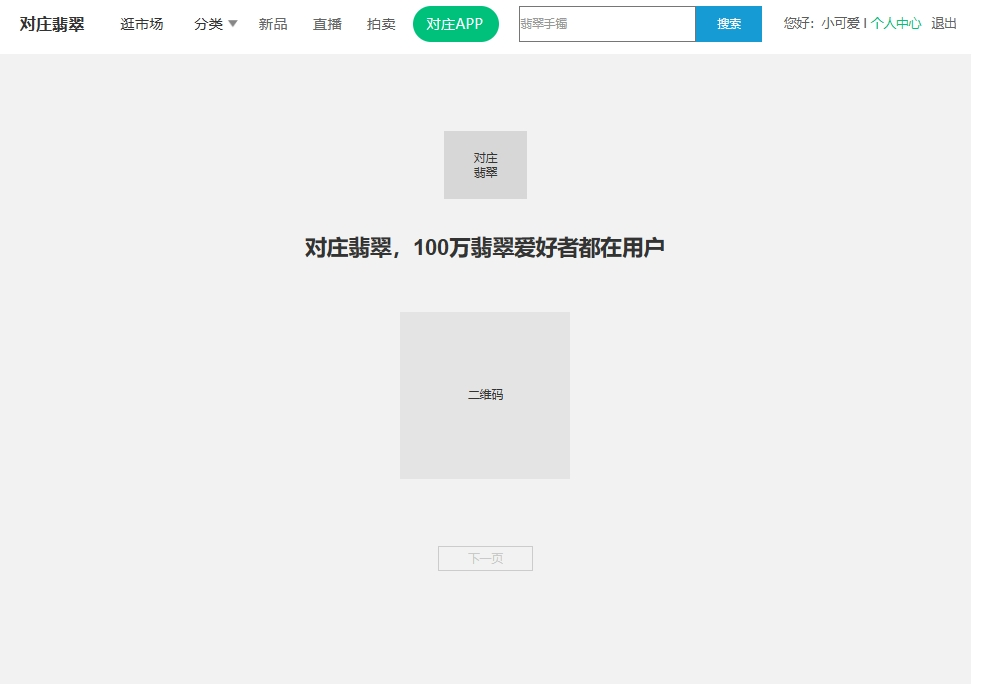981x695 pixels.
Task: Click the 下一页 button
Action: pos(485,559)
